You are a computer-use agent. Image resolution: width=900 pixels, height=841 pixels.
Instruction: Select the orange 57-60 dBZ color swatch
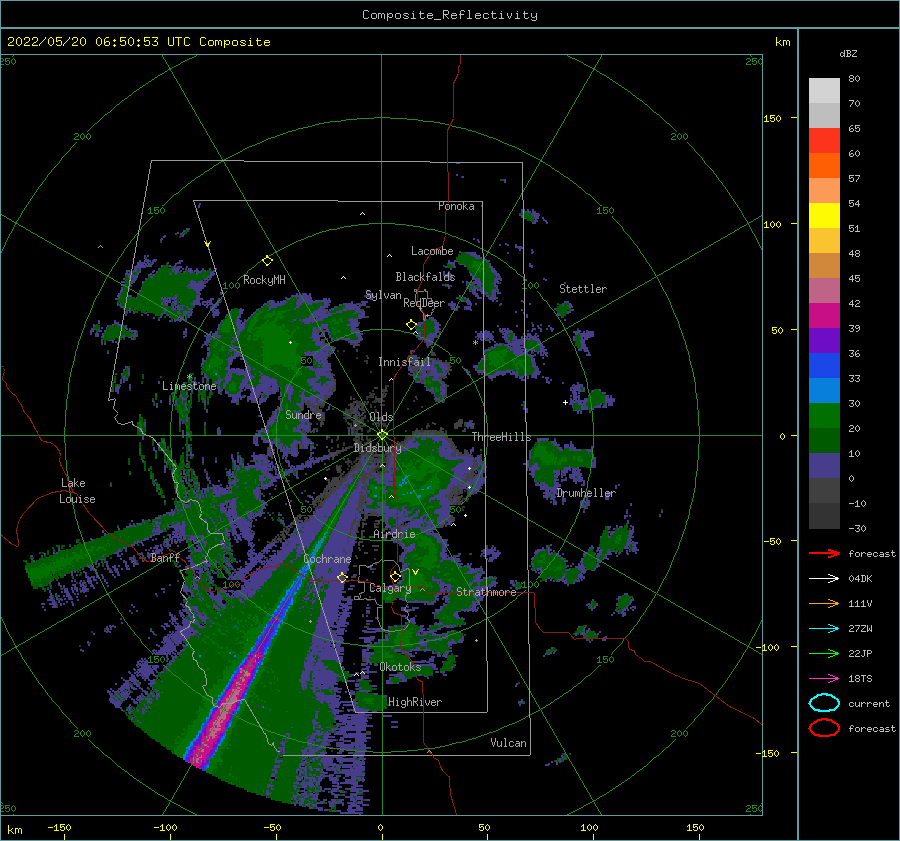[824, 165]
